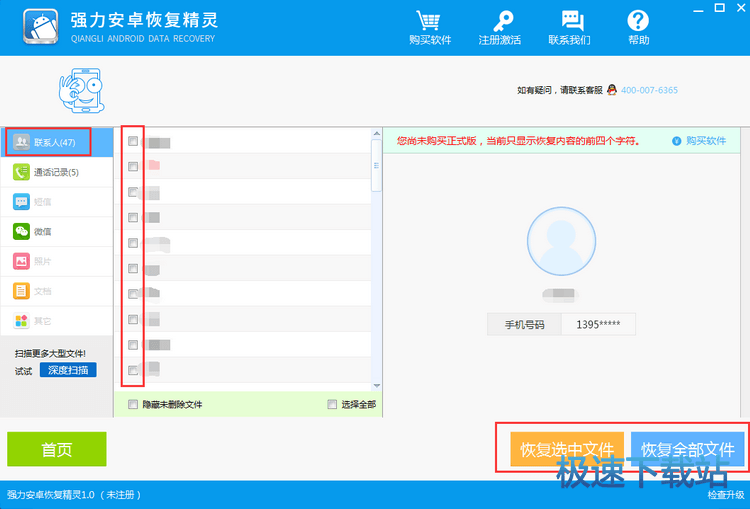Image resolution: width=750 pixels, height=509 pixels.
Task: Click the QQ penguin customer service icon
Action: (612, 89)
